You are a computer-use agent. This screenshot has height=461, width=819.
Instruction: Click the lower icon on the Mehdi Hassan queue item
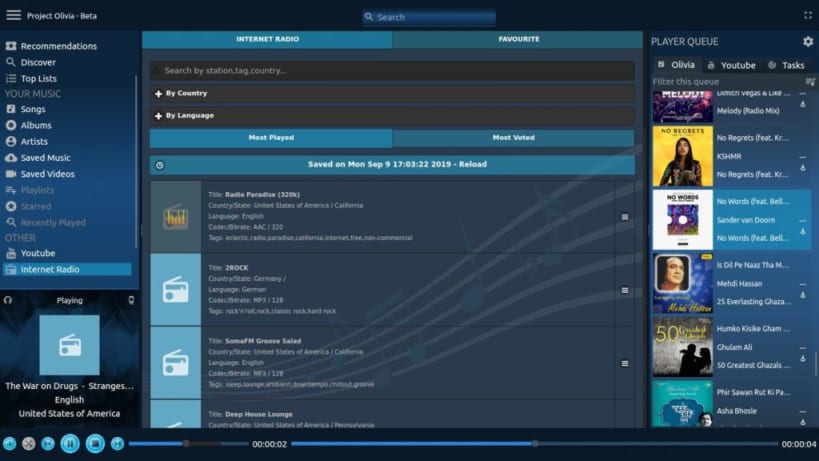click(803, 295)
